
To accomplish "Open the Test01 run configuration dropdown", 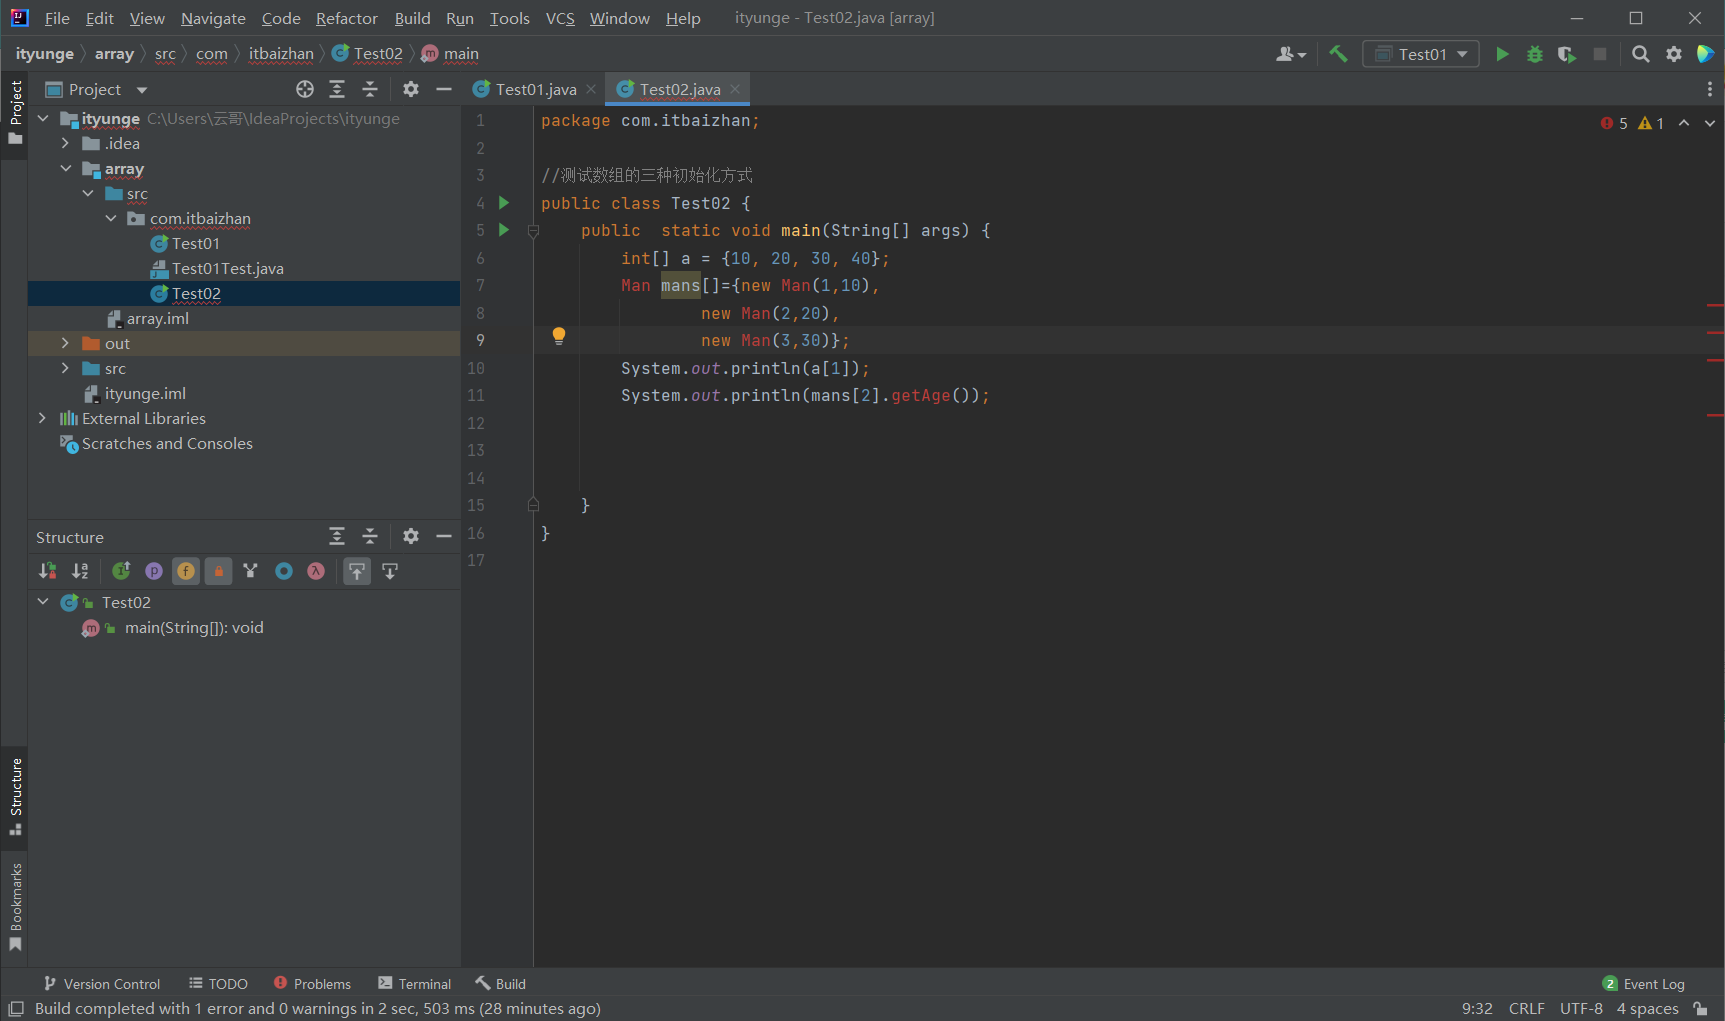I will pos(1421,54).
